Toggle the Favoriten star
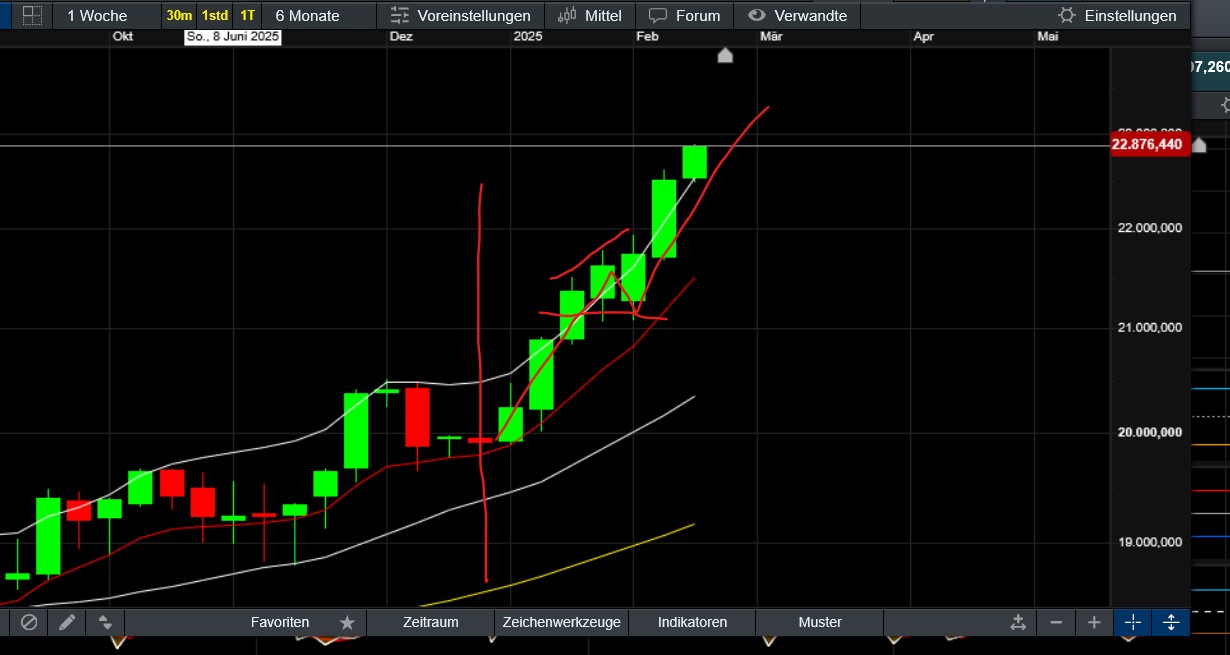Viewport: 1230px width, 655px height. (347, 622)
